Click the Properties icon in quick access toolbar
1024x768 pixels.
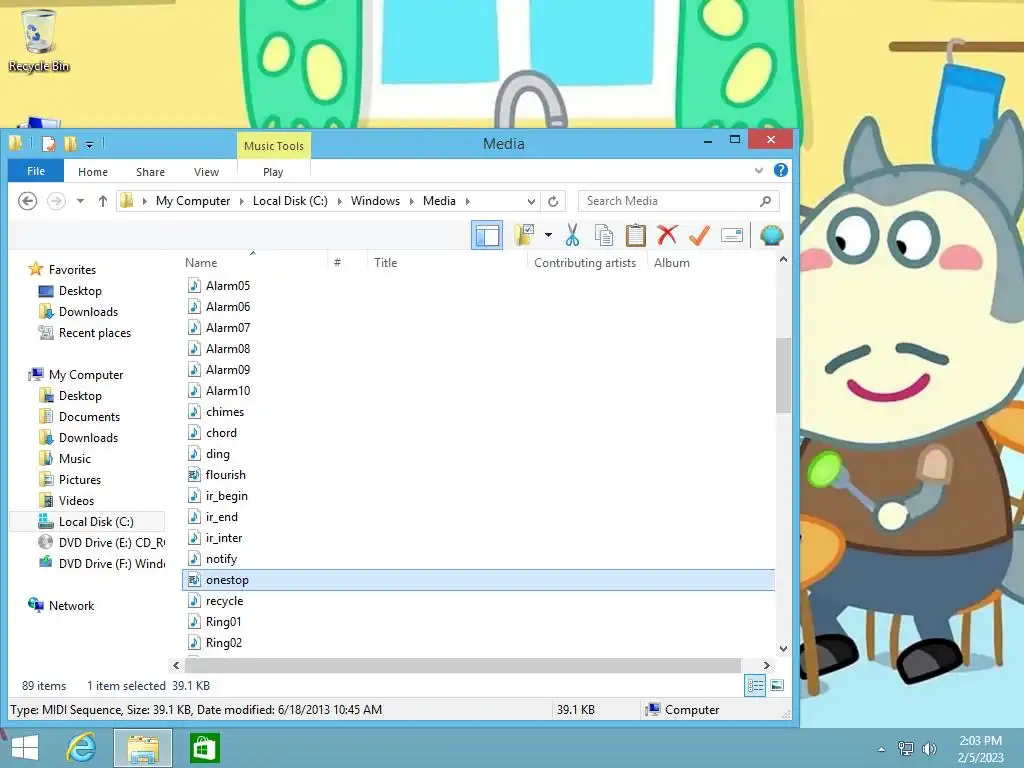click(x=48, y=144)
